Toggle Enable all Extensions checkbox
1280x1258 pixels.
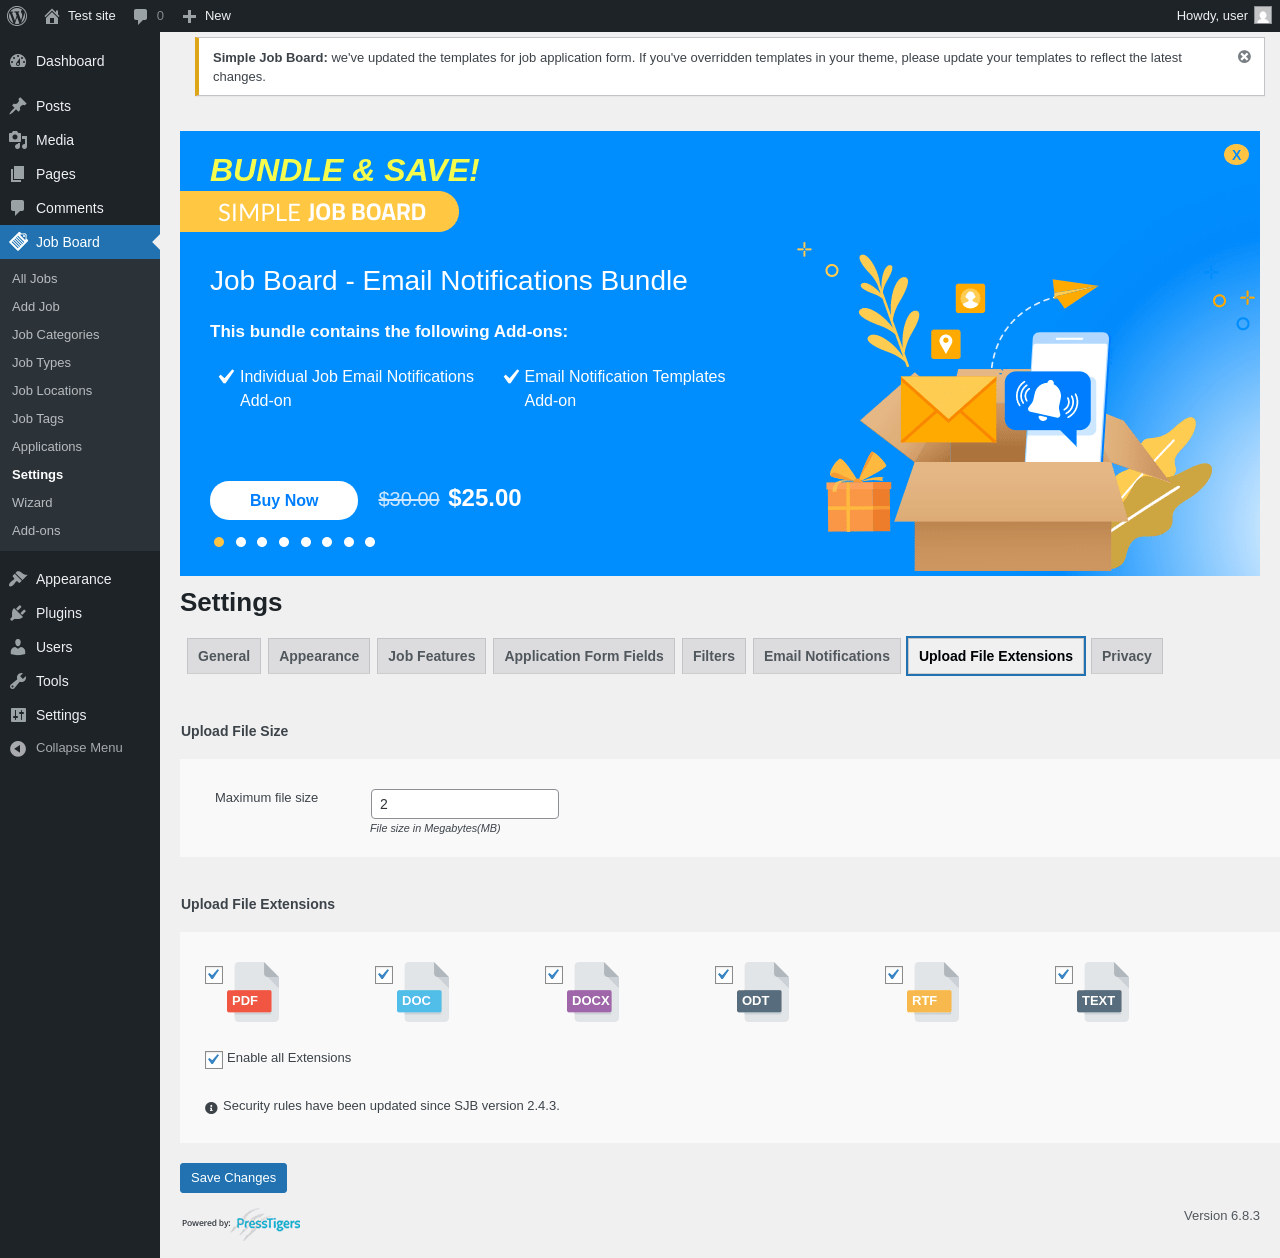pos(214,1060)
